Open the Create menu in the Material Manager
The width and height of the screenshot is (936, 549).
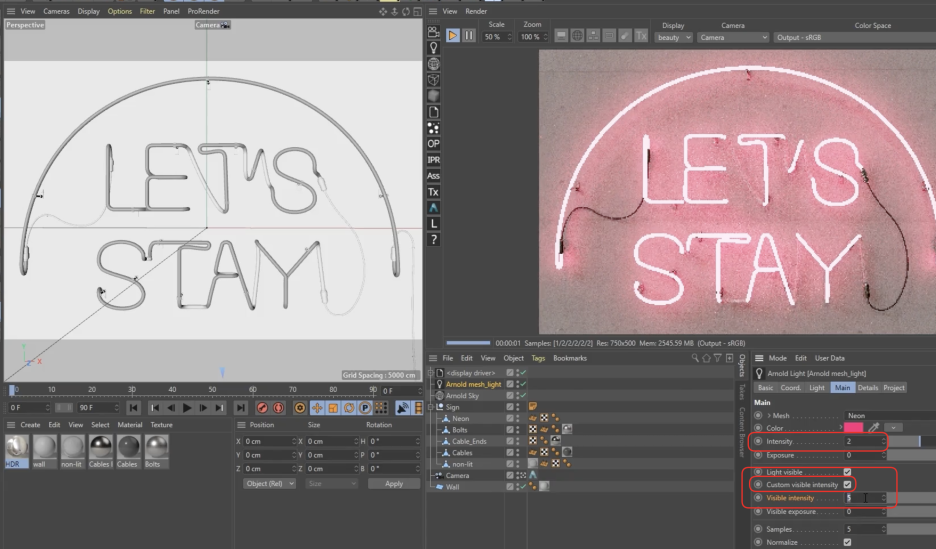click(30, 425)
